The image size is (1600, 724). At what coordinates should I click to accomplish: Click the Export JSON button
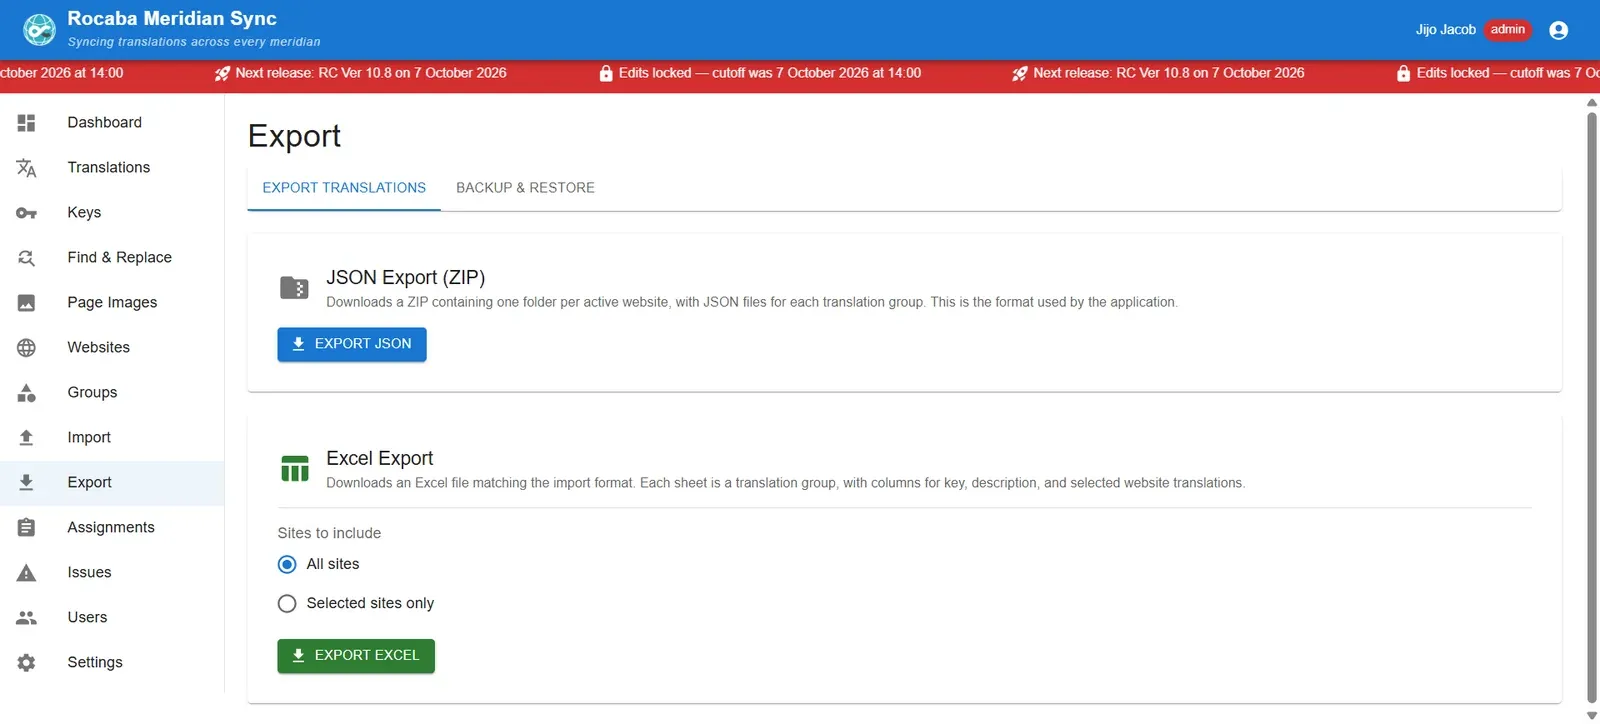point(352,344)
